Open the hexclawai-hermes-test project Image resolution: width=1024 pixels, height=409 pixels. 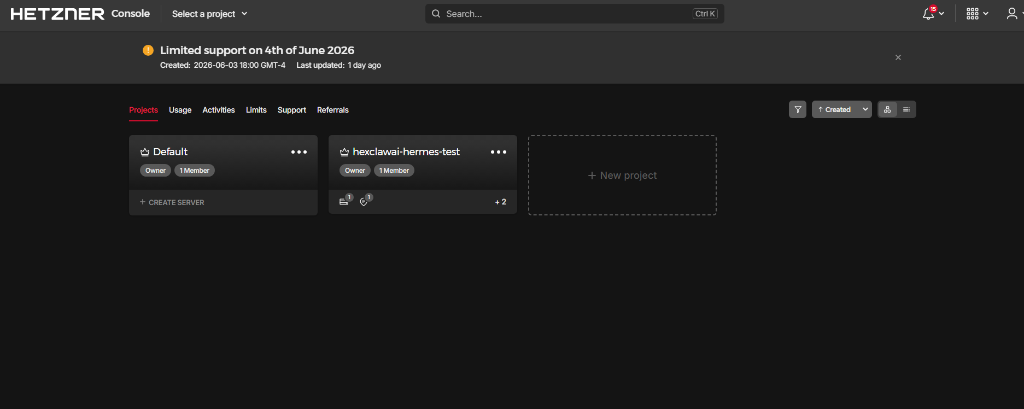406,152
